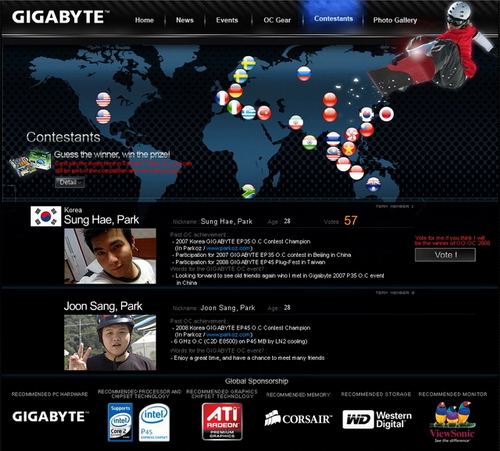Click the Vote ! button

click(x=445, y=255)
